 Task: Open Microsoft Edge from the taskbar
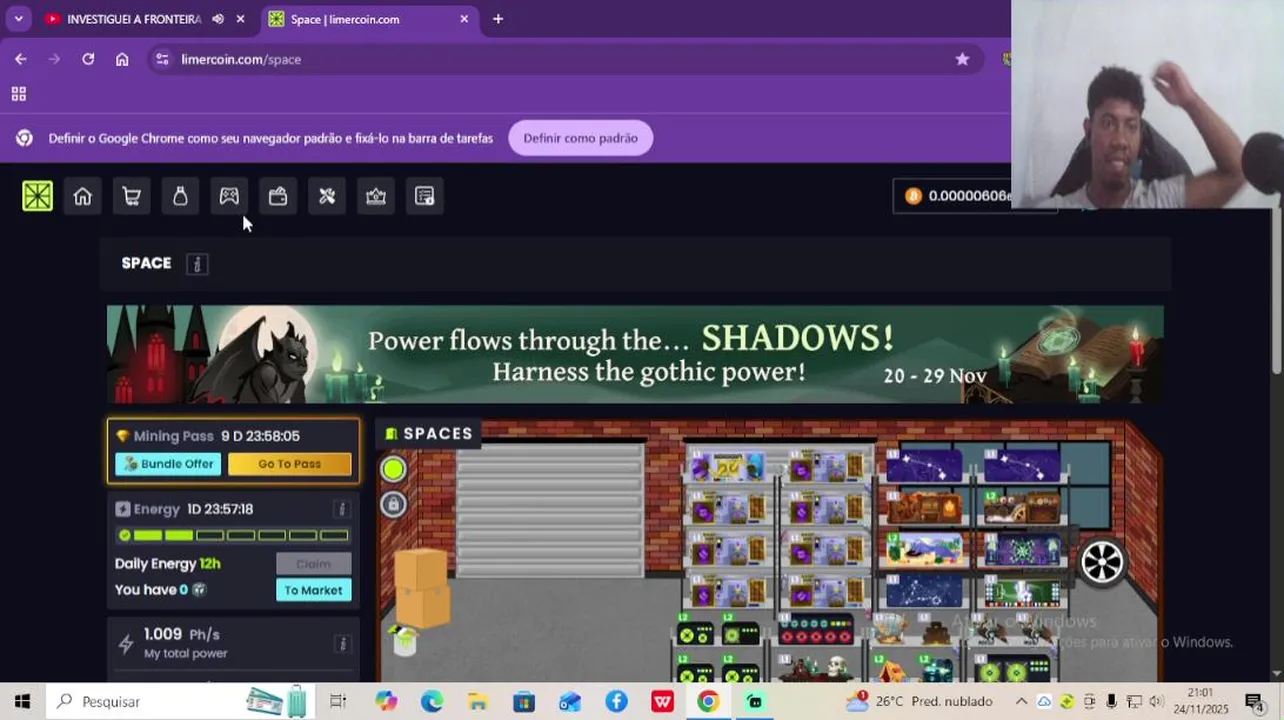click(432, 701)
